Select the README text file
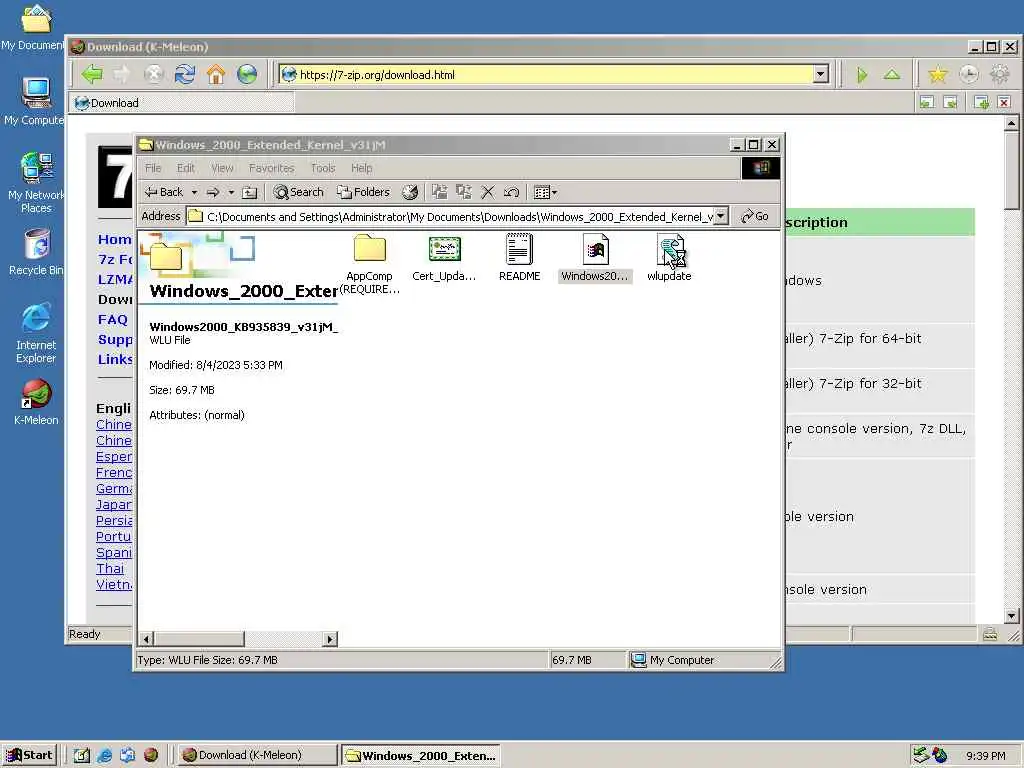Viewport: 1024px width, 768px height. point(520,259)
